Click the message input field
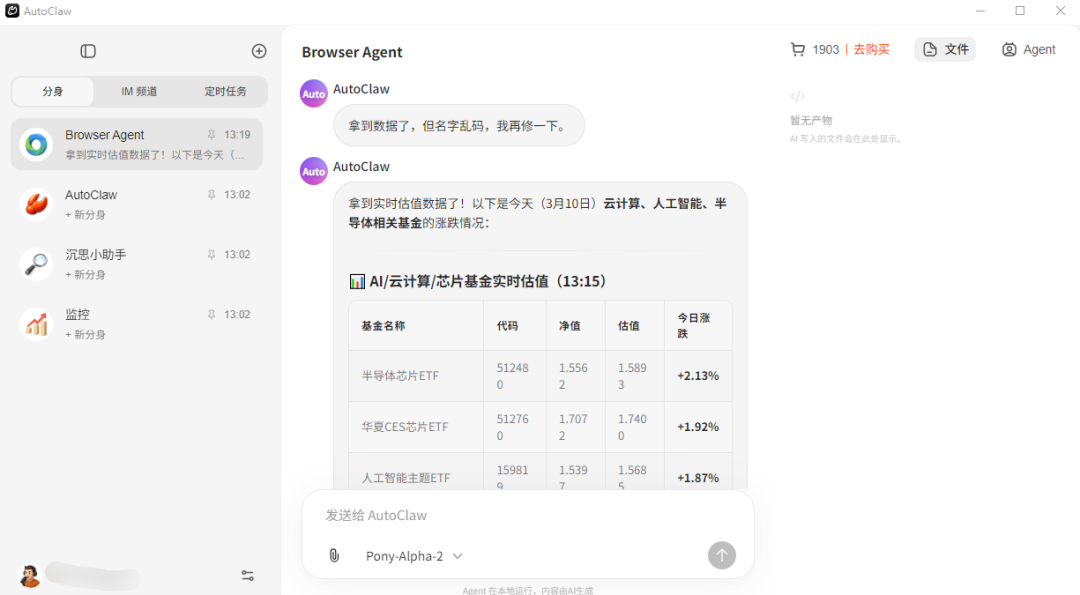The width and height of the screenshot is (1080, 595). (x=528, y=515)
